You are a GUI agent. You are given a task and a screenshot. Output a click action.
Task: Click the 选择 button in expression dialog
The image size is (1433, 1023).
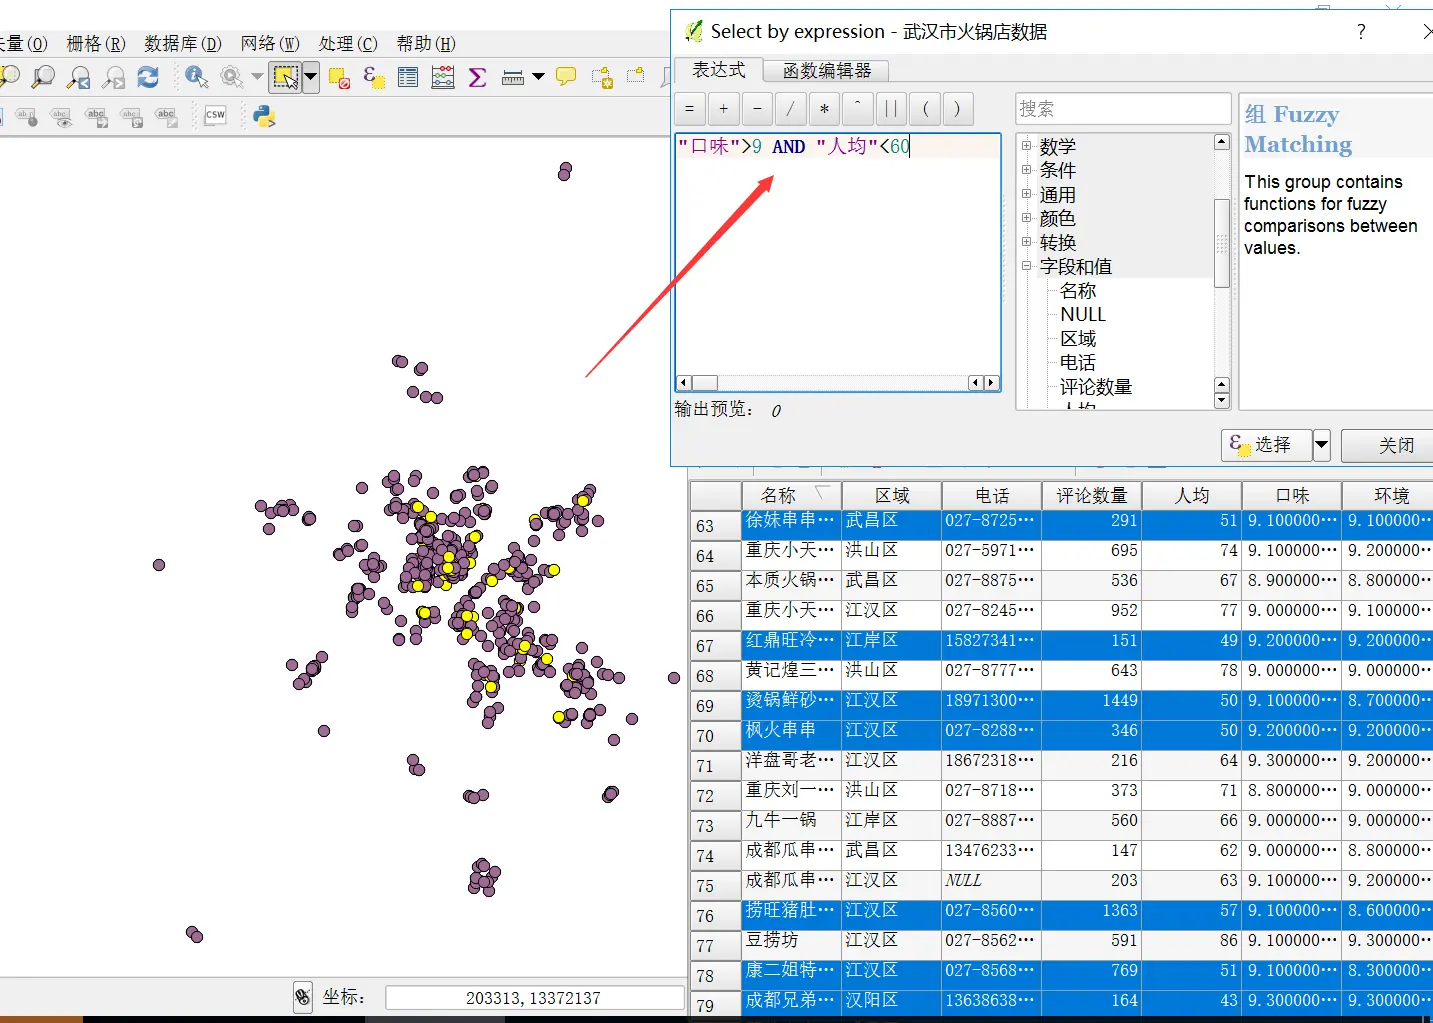(x=1266, y=445)
